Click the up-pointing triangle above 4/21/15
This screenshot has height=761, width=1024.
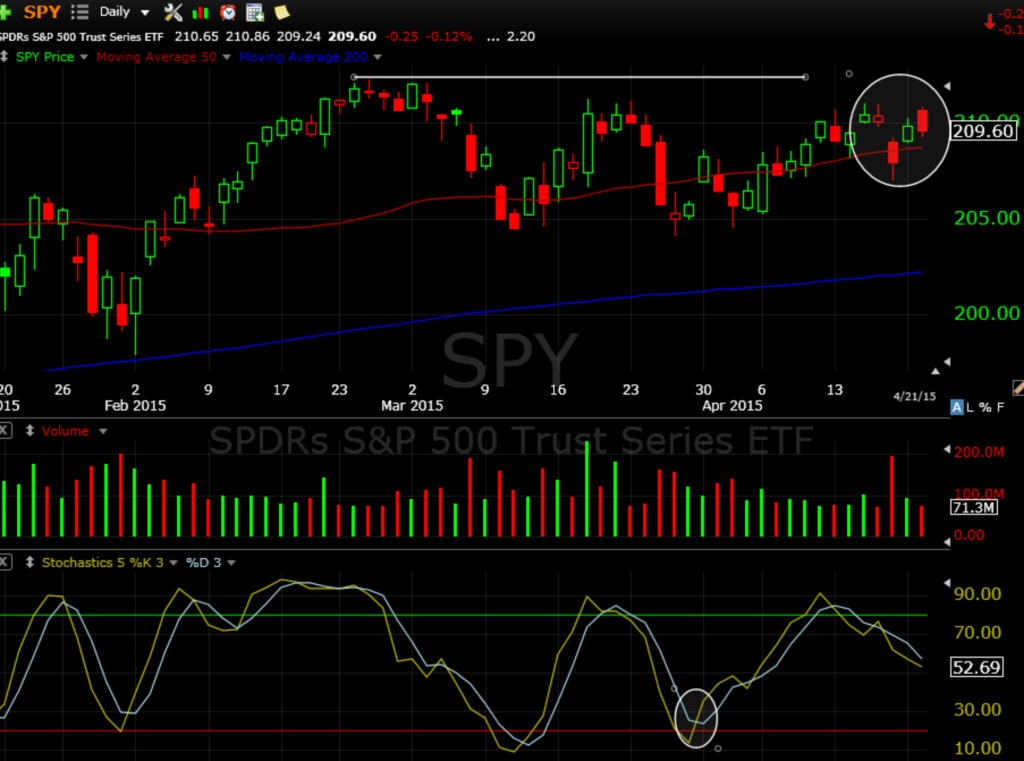click(x=935, y=371)
